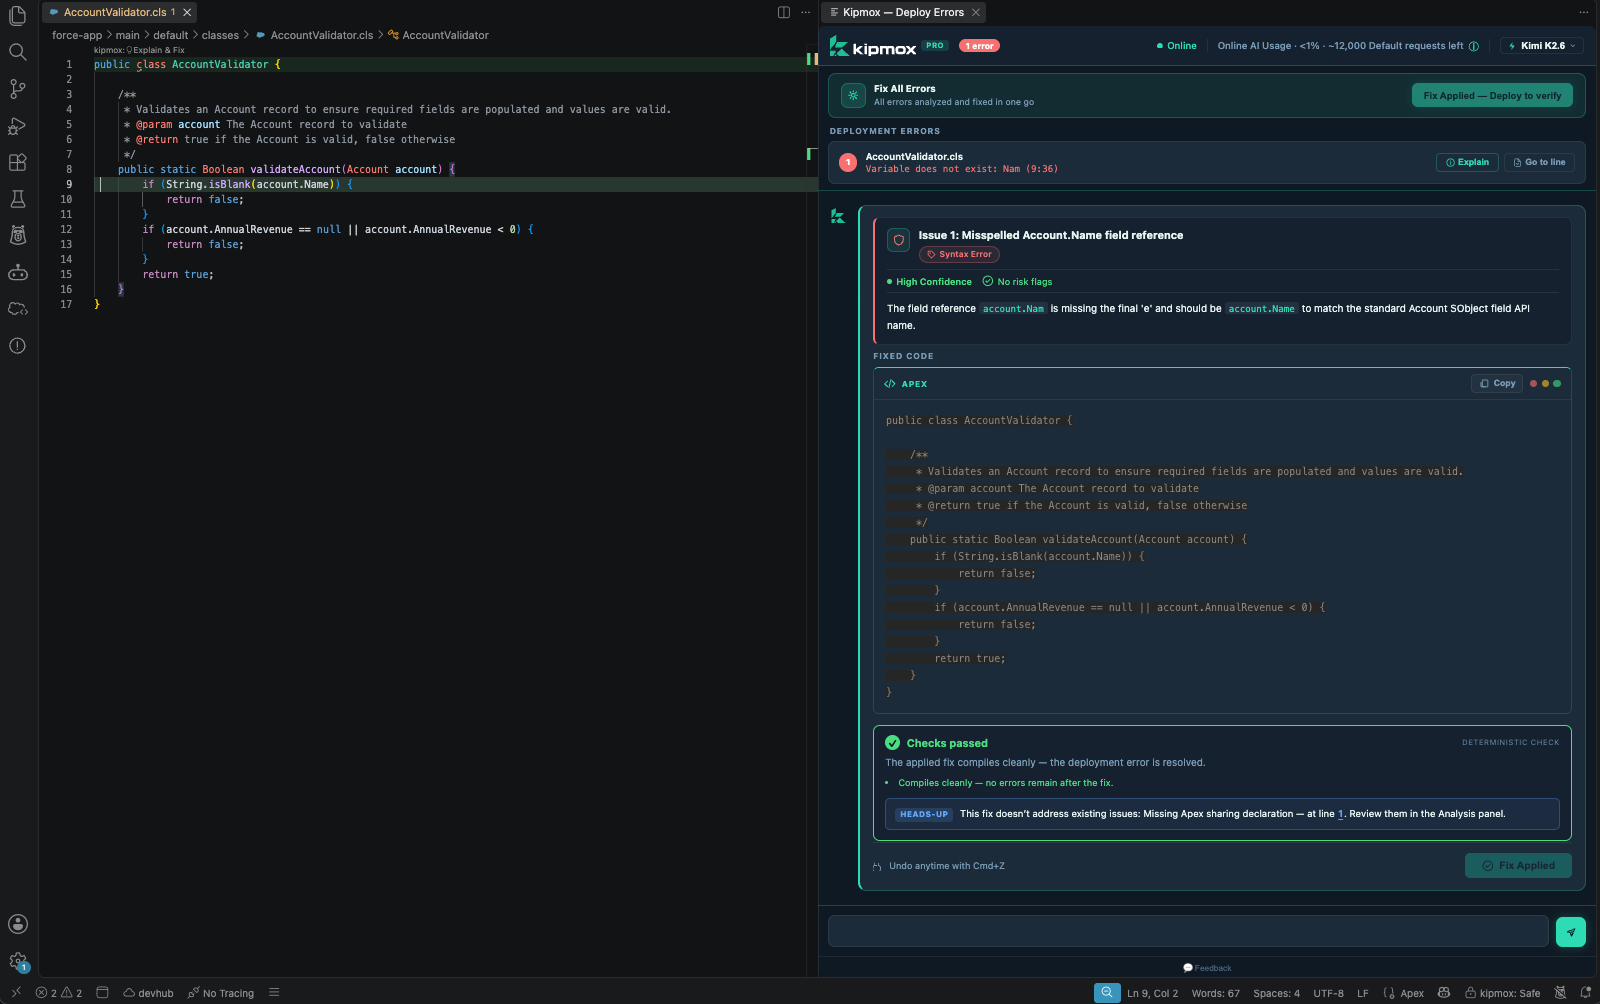The image size is (1600, 1004).
Task: Open classes folder in breadcrumb
Action: click(x=220, y=35)
